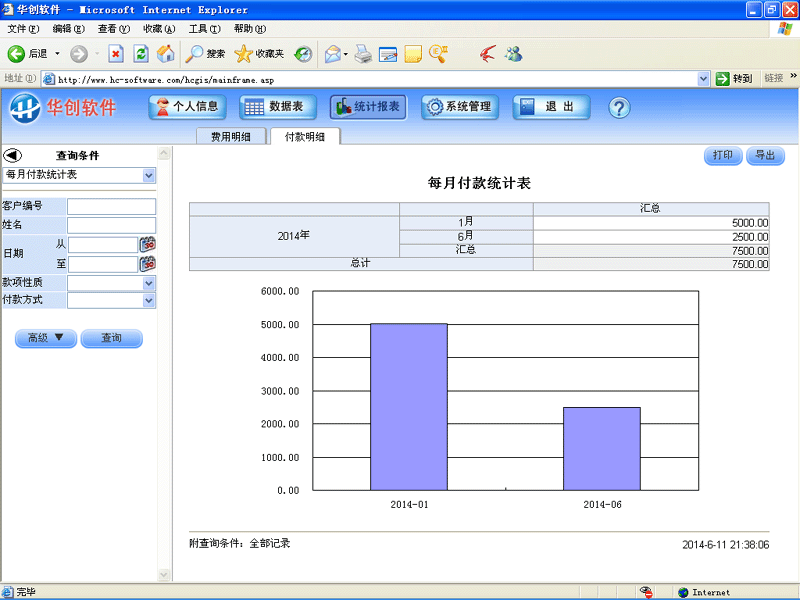Expand the Mail icon dropdown arrow
The height and width of the screenshot is (600, 800).
click(x=346, y=54)
